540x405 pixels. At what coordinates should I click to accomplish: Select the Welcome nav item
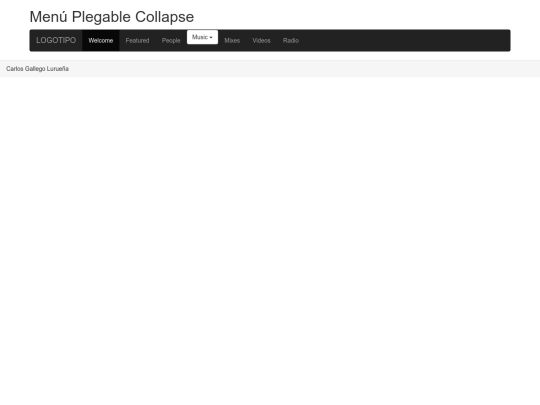[x=101, y=40]
